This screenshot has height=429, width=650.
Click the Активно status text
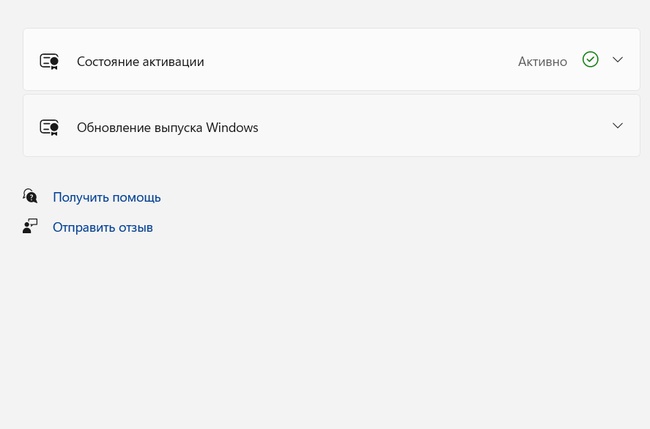tap(542, 61)
